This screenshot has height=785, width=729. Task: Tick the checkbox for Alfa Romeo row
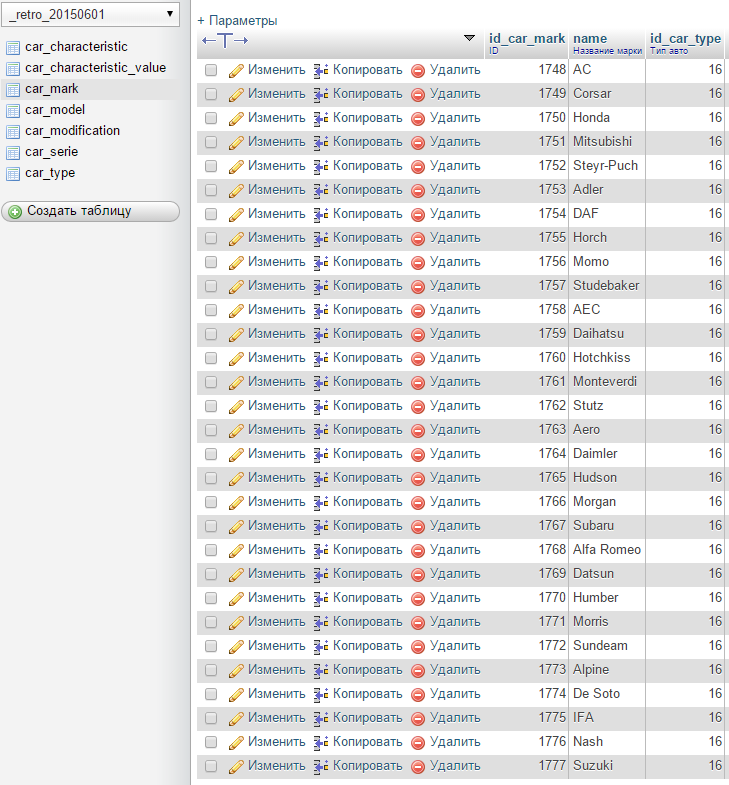point(211,550)
